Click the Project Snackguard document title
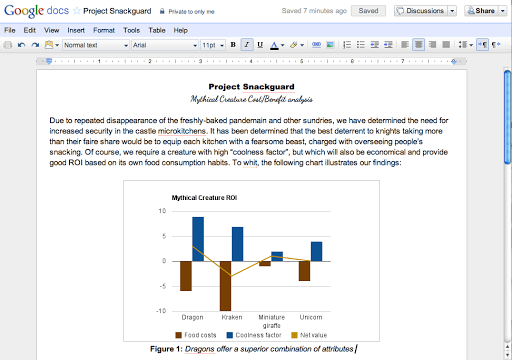Image resolution: width=512 pixels, height=360 pixels. click(117, 11)
